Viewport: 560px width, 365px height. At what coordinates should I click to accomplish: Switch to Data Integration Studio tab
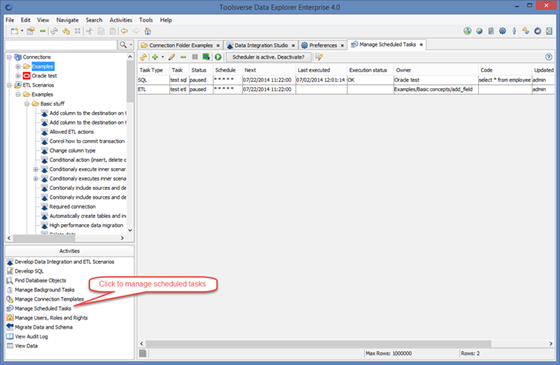(x=261, y=45)
